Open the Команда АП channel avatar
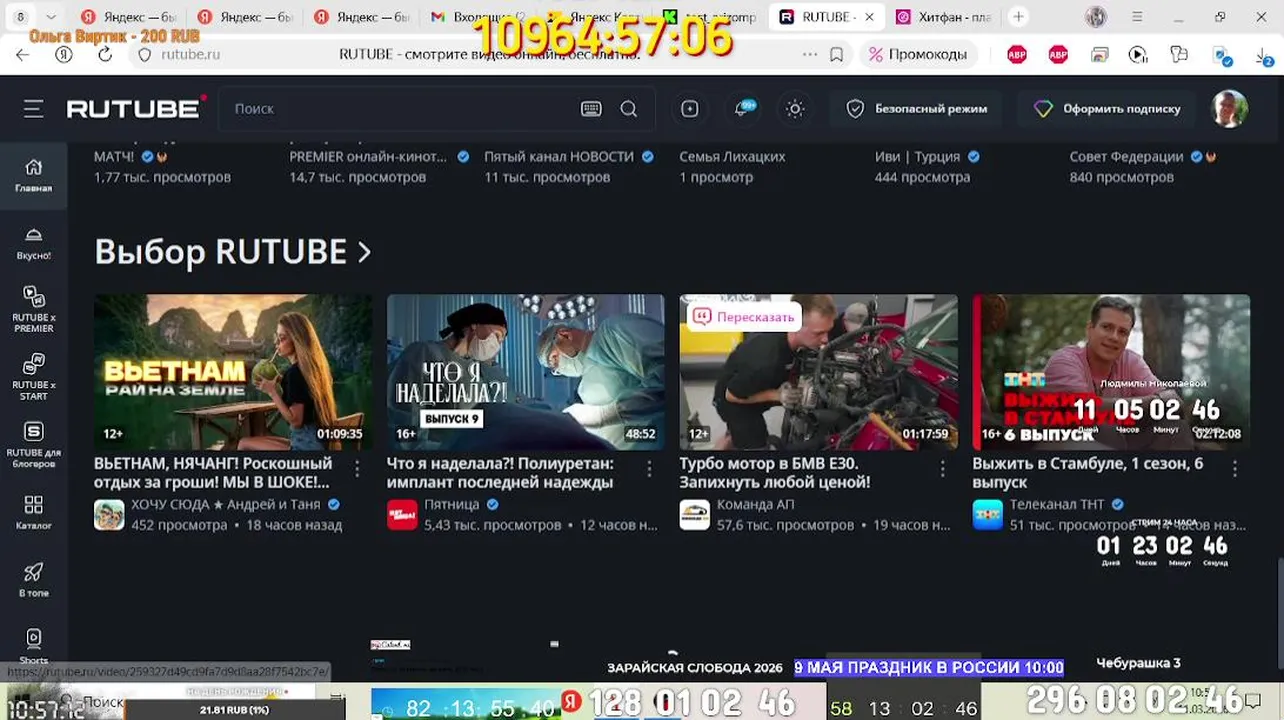The width and height of the screenshot is (1284, 720). coord(695,515)
